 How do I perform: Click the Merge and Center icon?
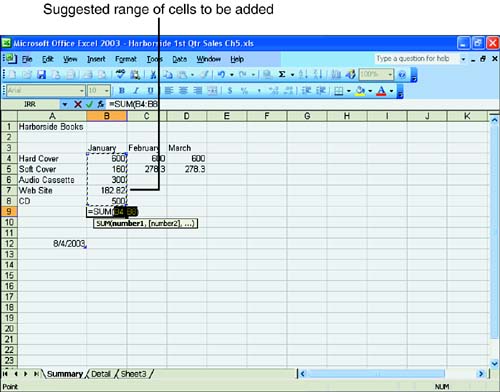pos(212,91)
